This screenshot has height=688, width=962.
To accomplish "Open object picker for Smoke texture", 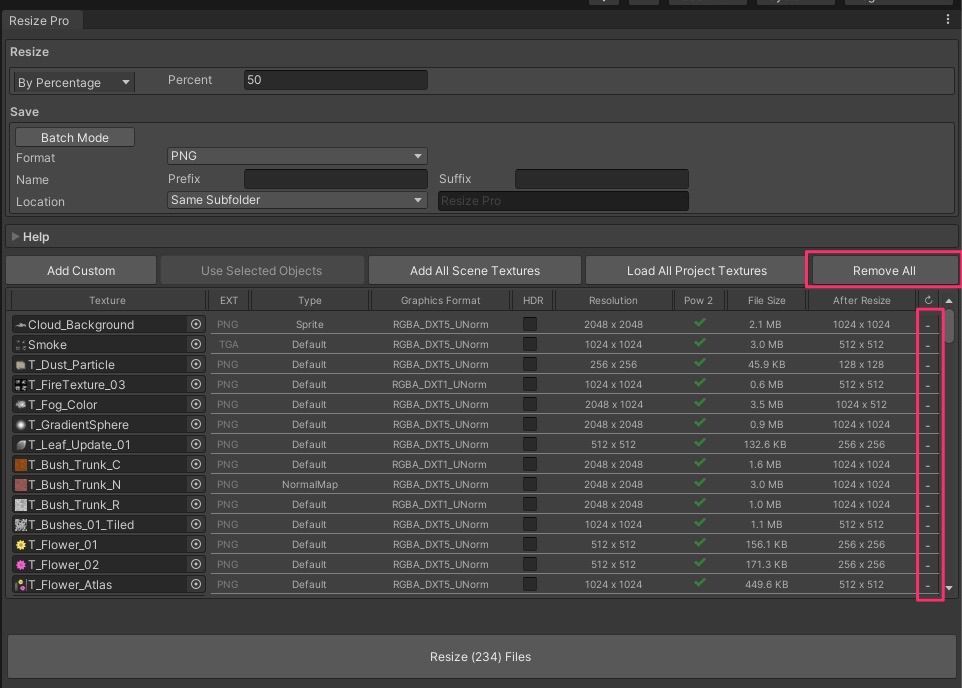I will point(196,344).
